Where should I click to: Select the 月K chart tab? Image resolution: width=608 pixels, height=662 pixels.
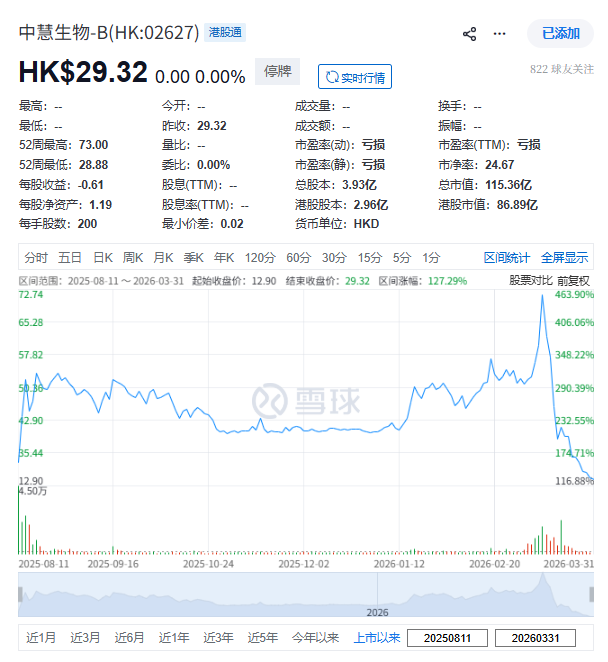point(163,257)
